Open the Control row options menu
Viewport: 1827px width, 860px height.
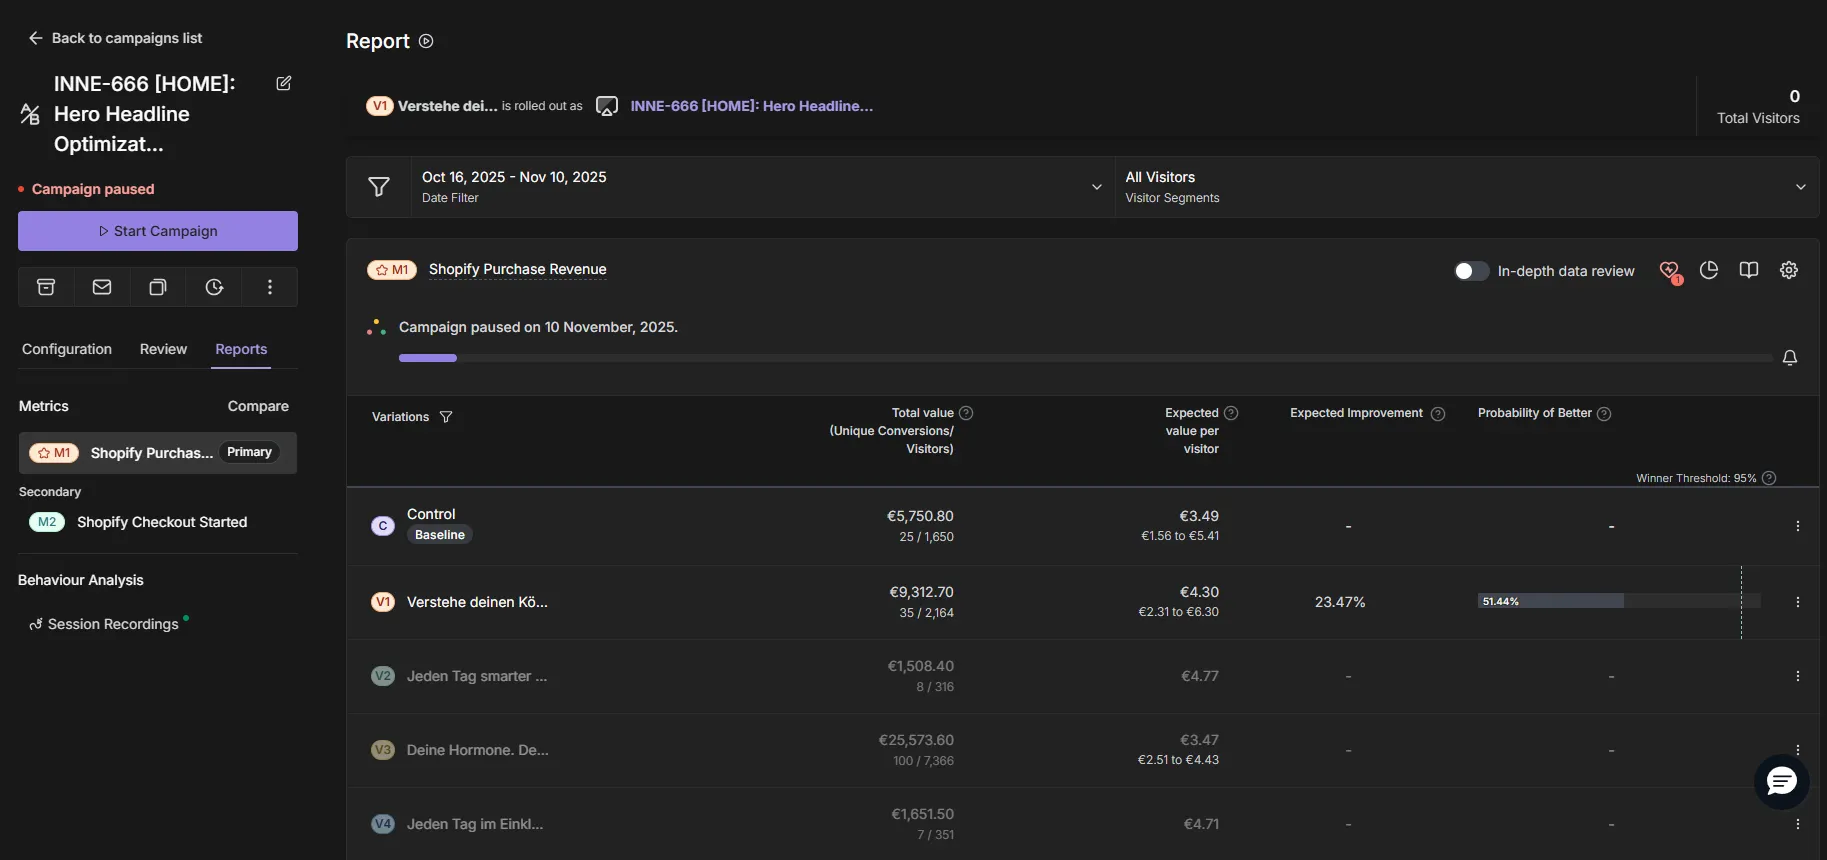point(1797,526)
